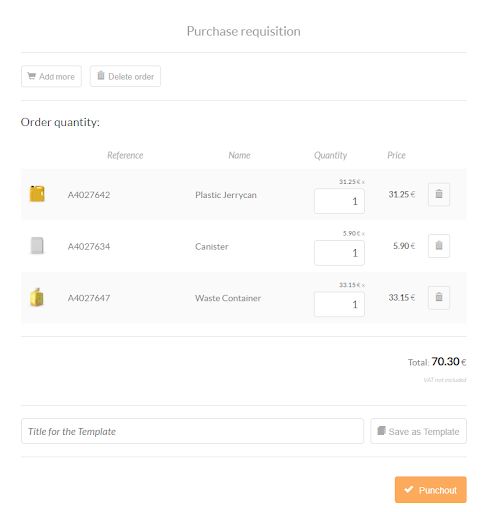Click the Waste Container trash icon
This screenshot has width=482, height=512.
[439, 298]
